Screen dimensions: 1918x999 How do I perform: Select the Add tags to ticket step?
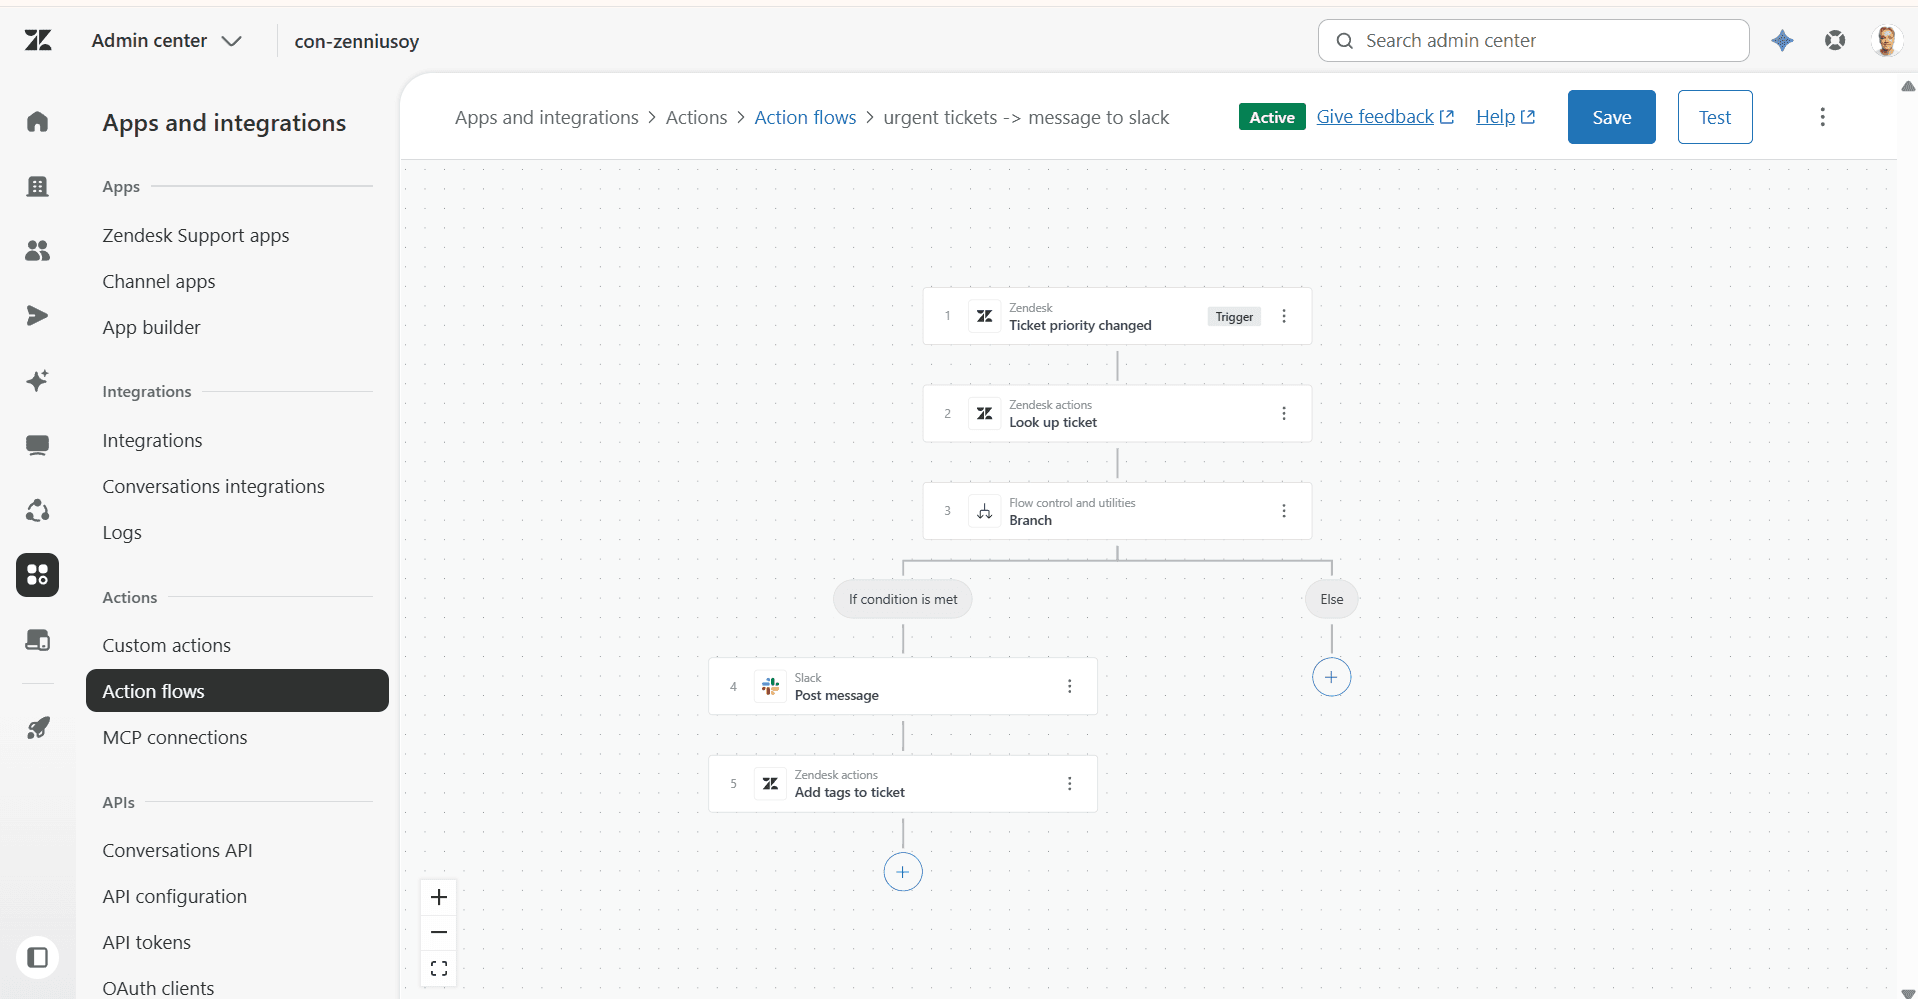point(903,784)
